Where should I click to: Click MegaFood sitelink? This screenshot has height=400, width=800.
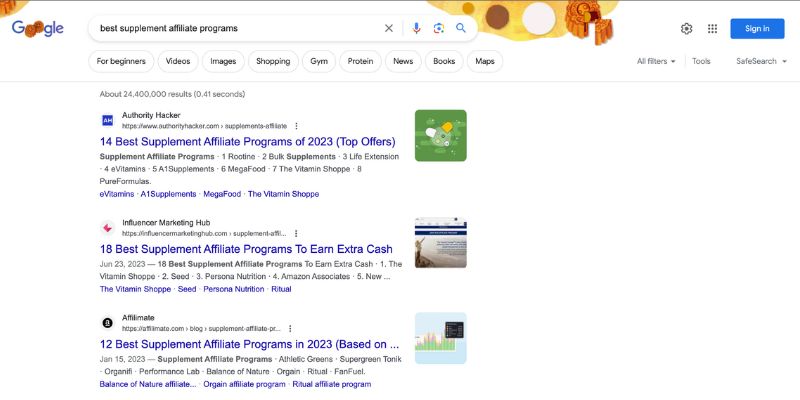(222, 194)
